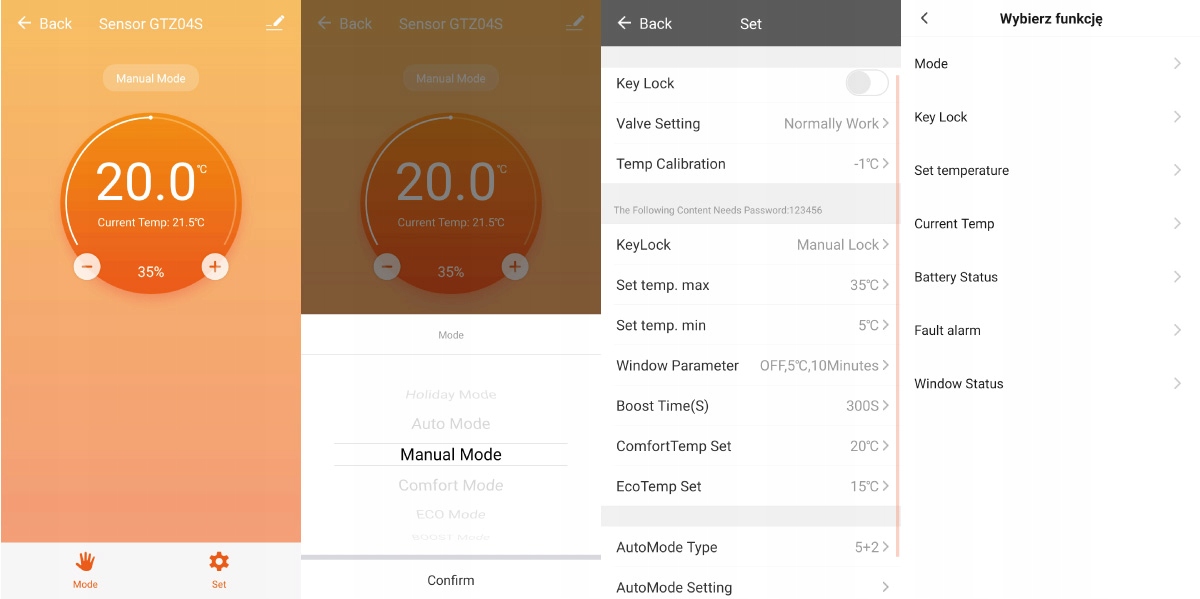This screenshot has height=599, width=1200.
Task: Open Window Status function
Action: tap(1049, 383)
